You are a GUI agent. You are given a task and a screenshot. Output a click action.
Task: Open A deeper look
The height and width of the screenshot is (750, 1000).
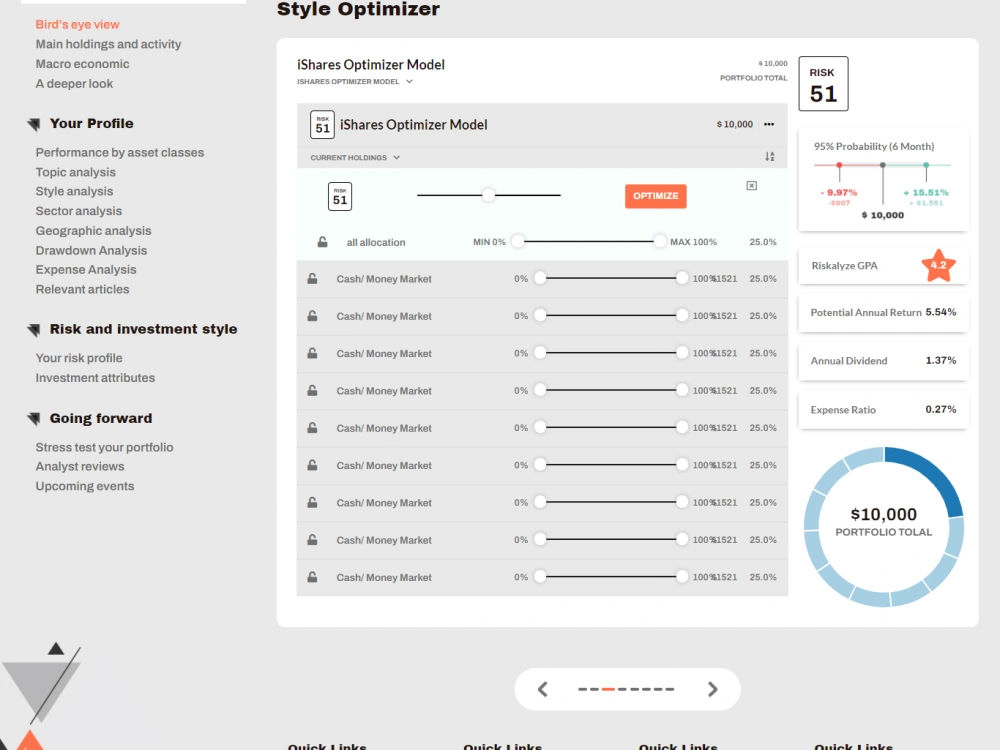click(74, 84)
